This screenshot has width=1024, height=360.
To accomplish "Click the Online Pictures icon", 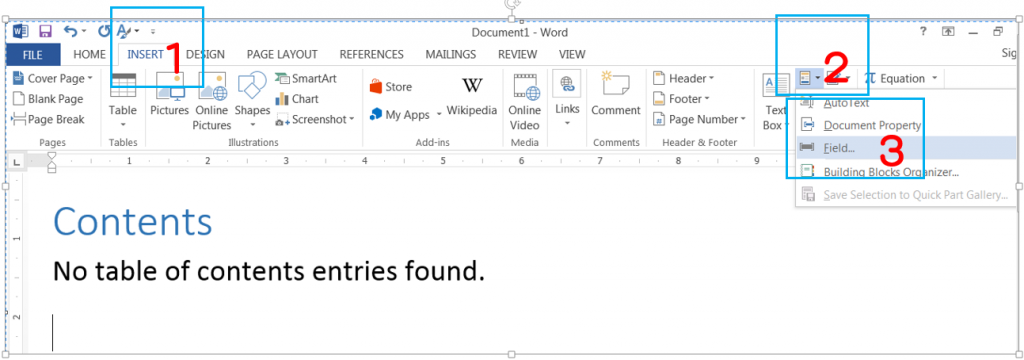I will click(212, 86).
